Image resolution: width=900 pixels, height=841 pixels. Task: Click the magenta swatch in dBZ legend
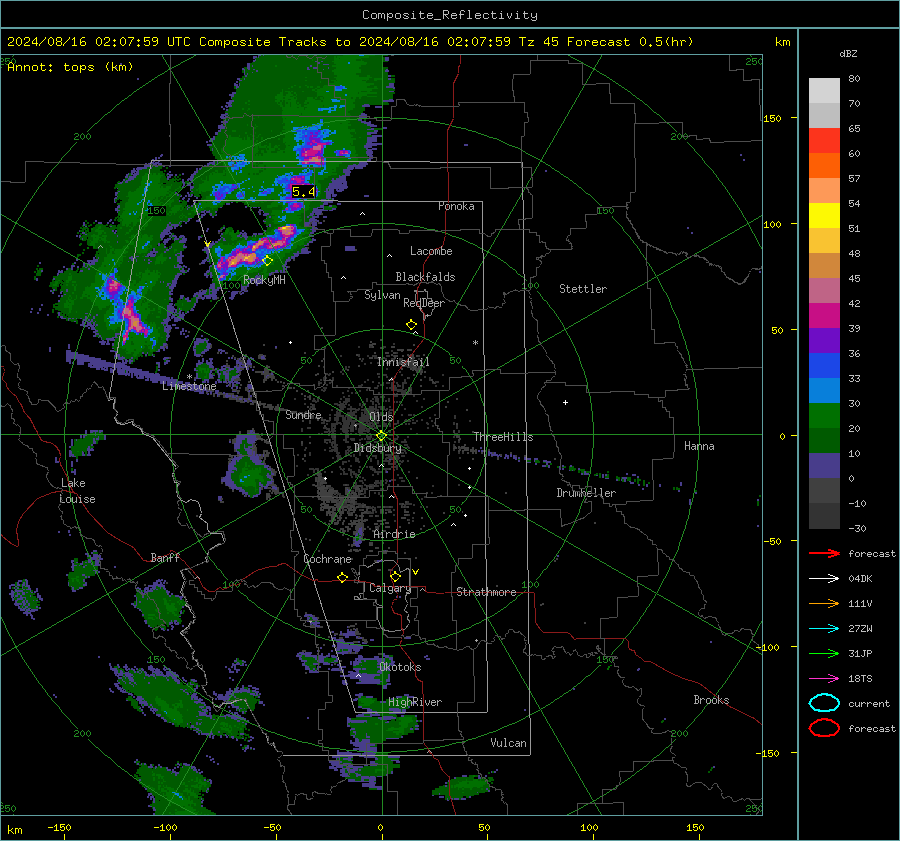(x=824, y=316)
